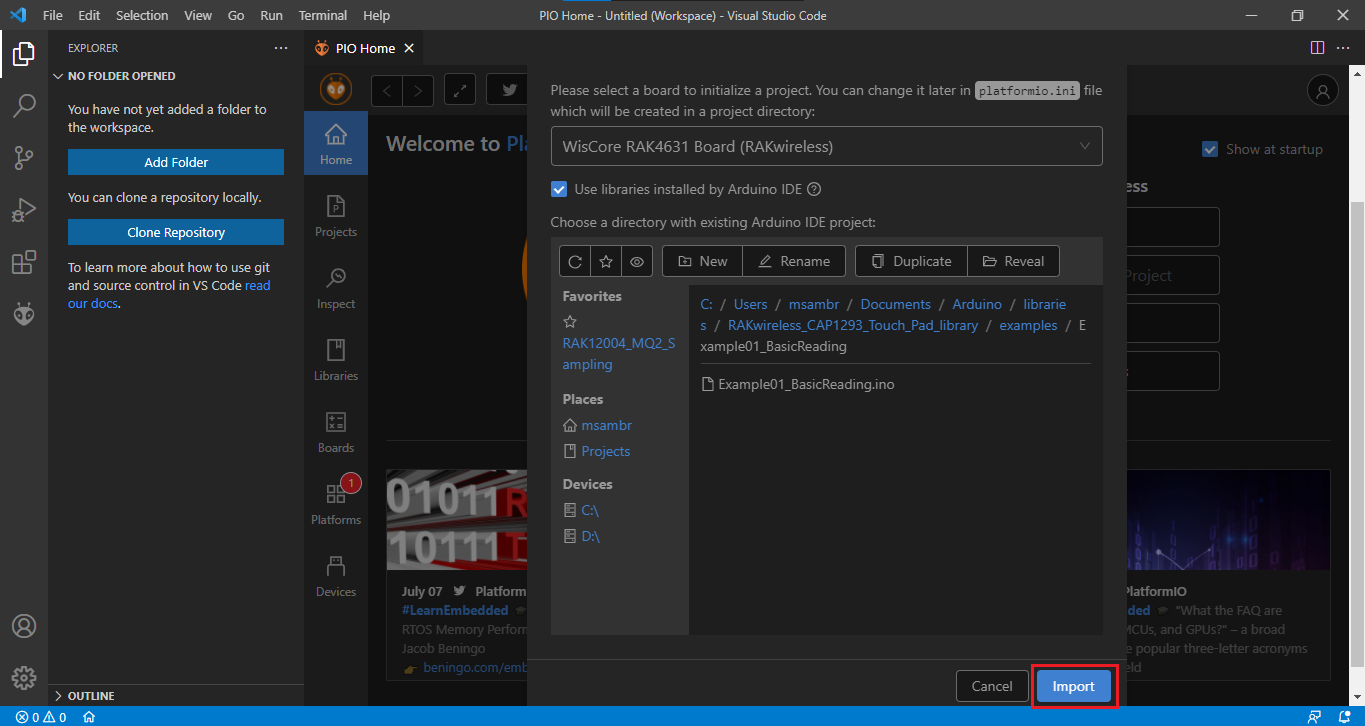
Task: Open Libraries in PIO sidebar
Action: tap(336, 361)
